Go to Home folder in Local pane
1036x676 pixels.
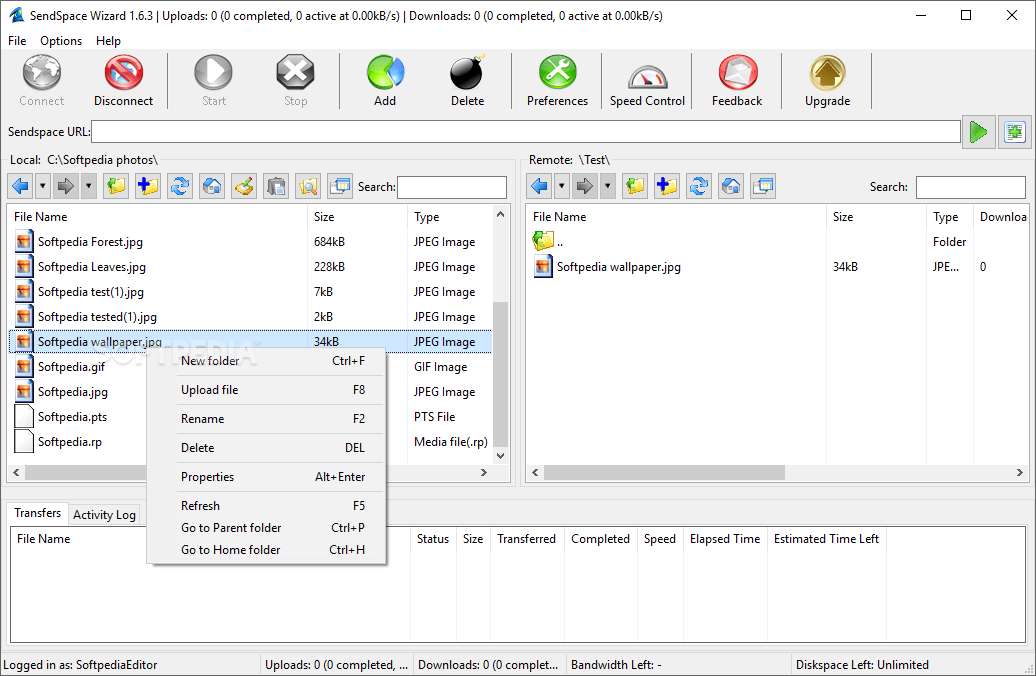[x=212, y=186]
